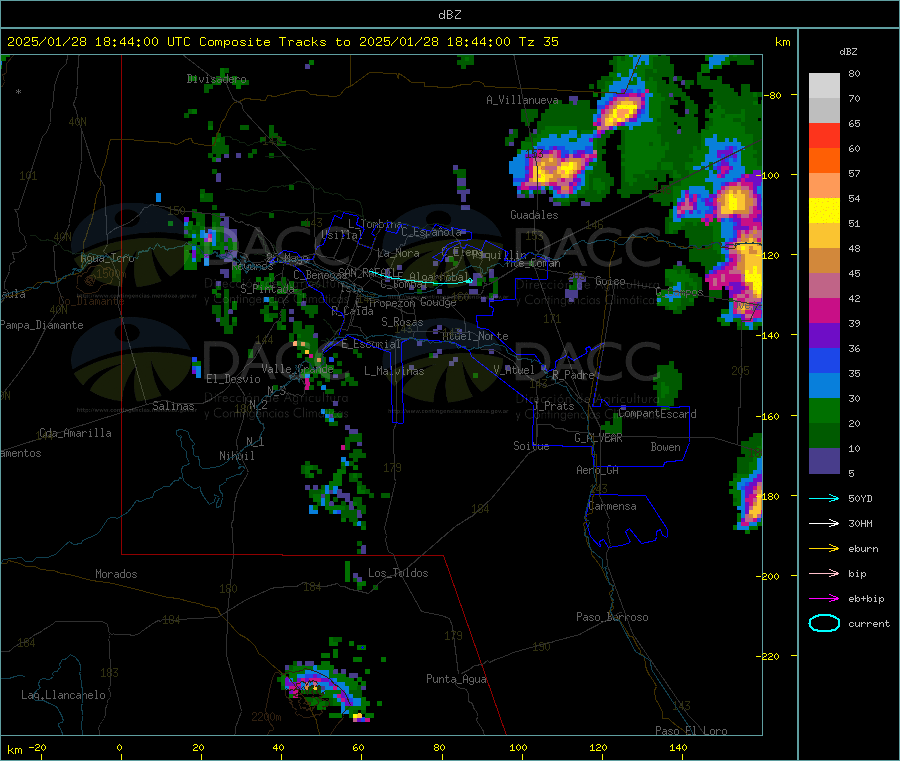Image resolution: width=900 pixels, height=761 pixels.
Task: Select the red 60 dBZ color swatch
Action: tap(824, 136)
